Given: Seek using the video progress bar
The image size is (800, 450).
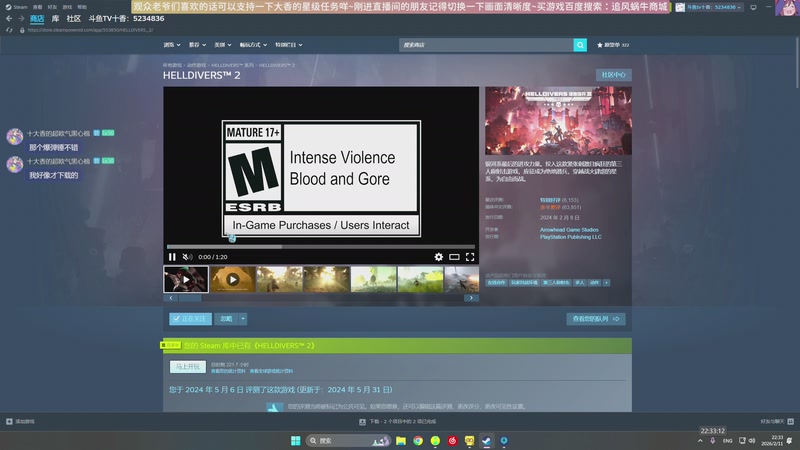Looking at the screenshot, I should click(x=321, y=246).
